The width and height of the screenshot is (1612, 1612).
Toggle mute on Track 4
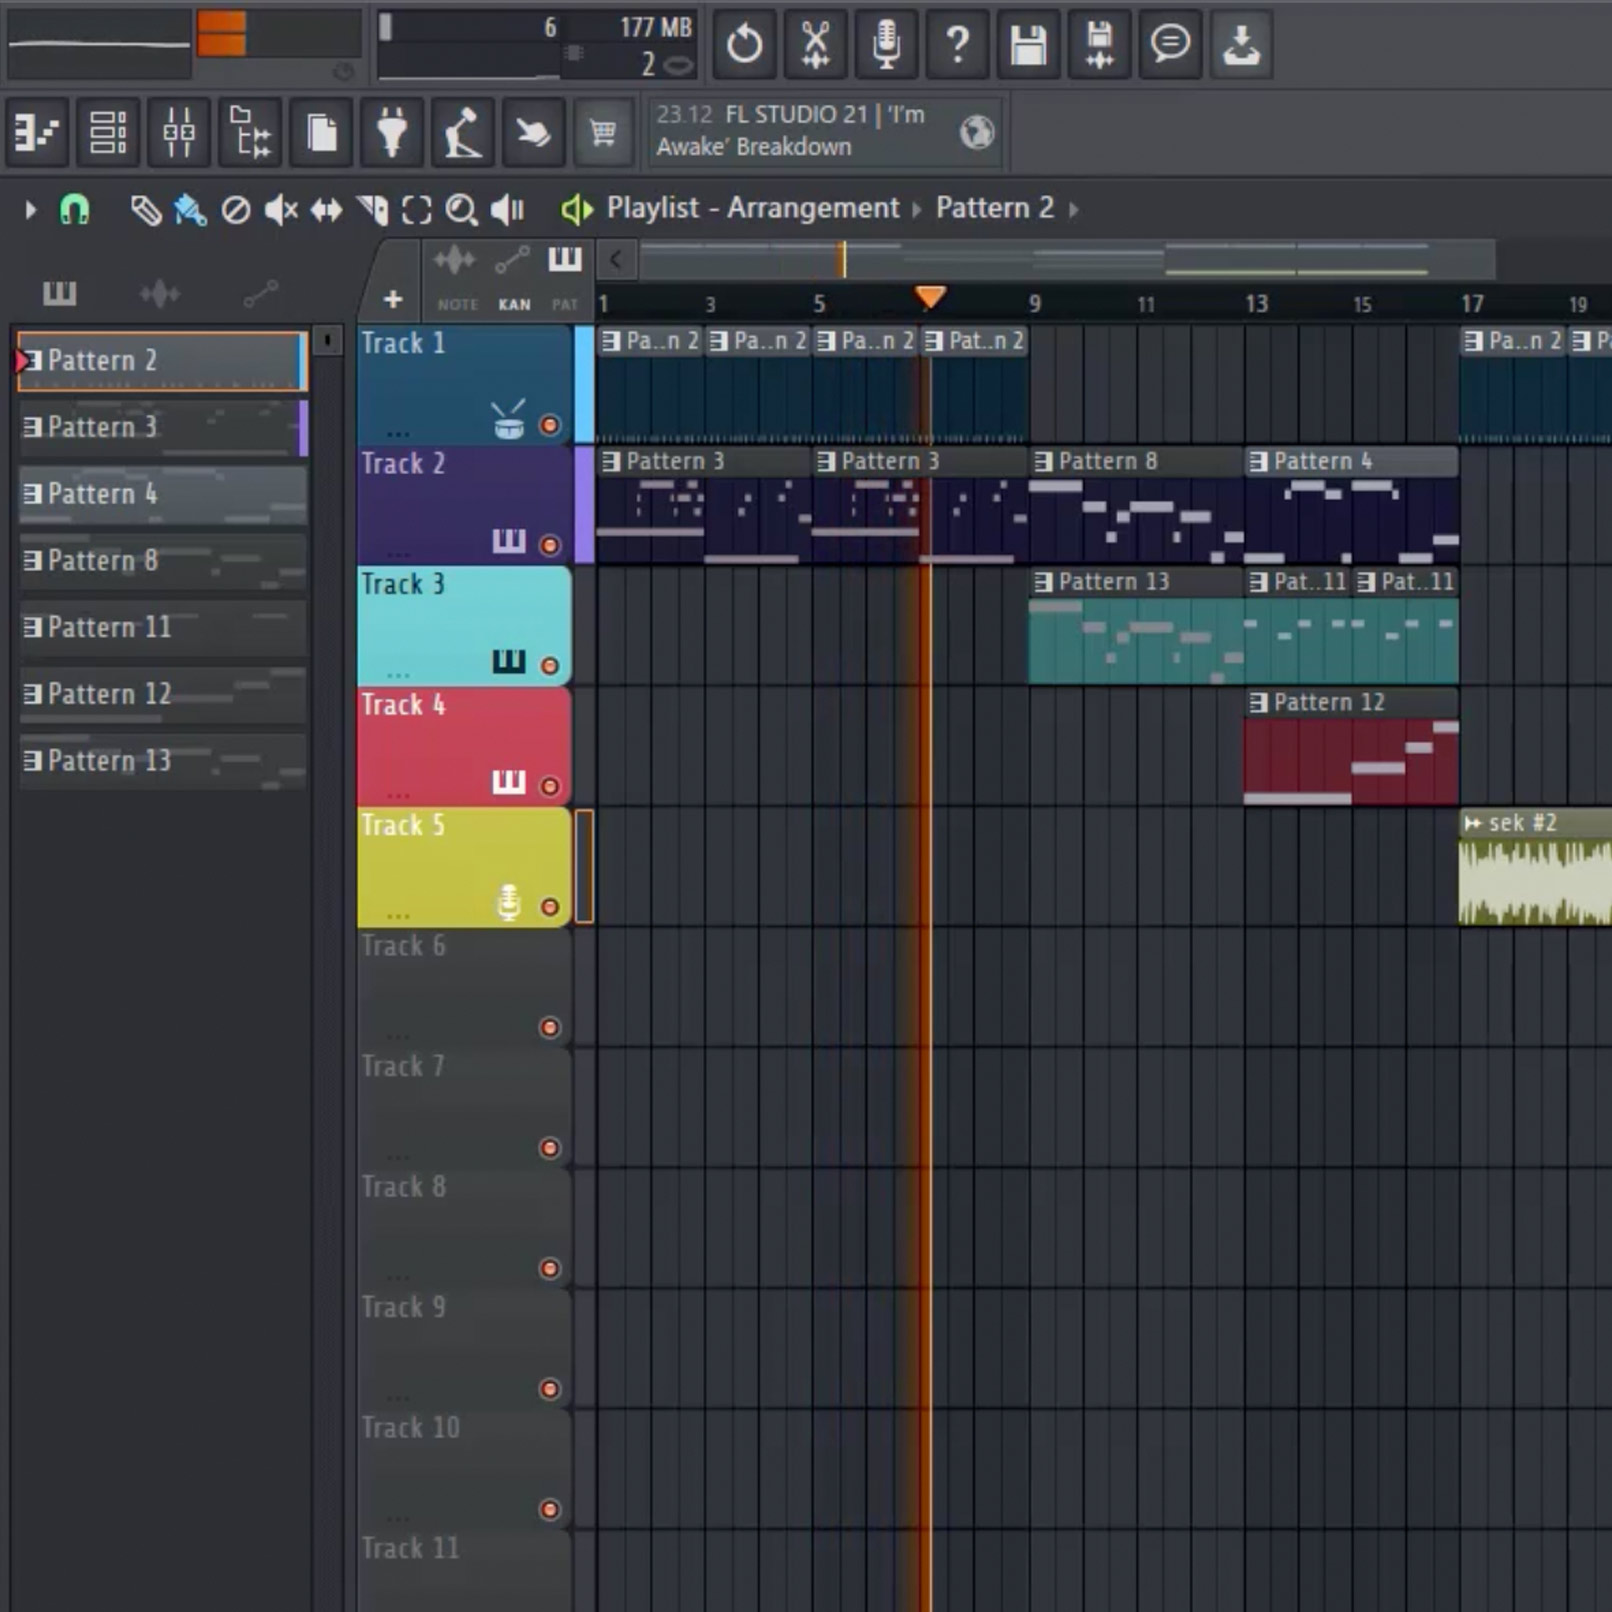point(549,786)
